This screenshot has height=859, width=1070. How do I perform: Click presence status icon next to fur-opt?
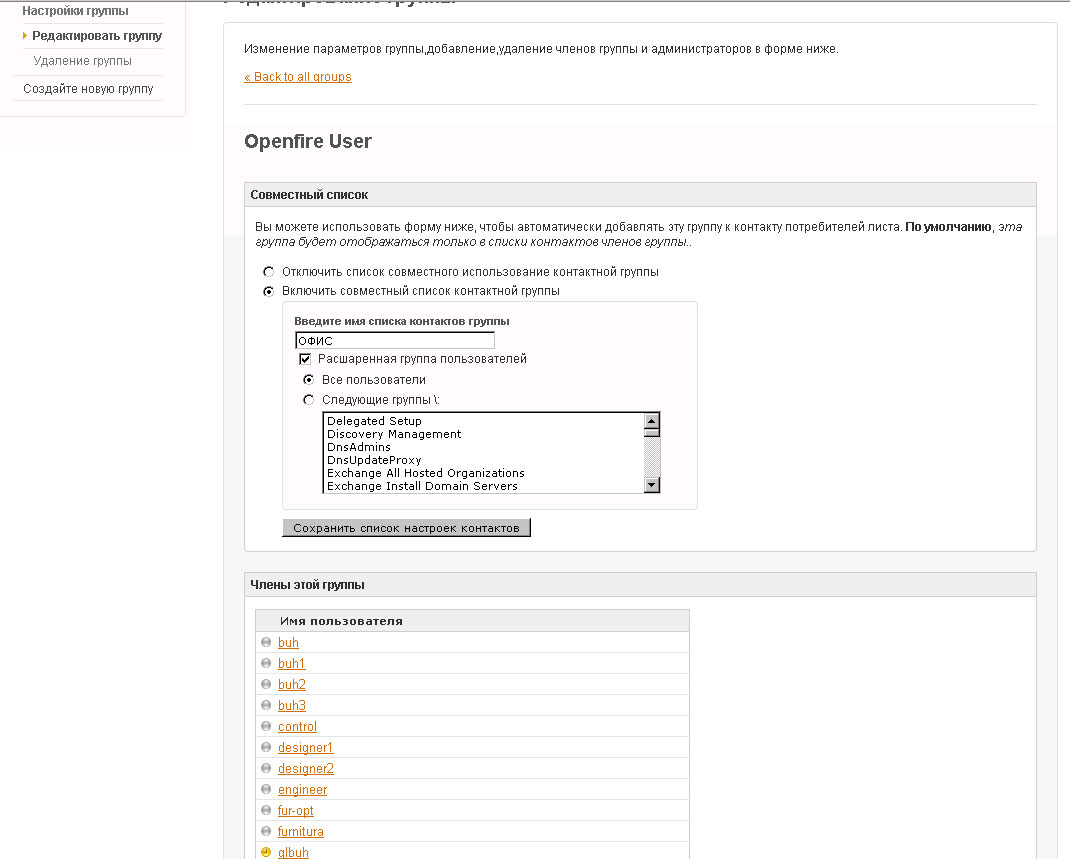tap(266, 811)
